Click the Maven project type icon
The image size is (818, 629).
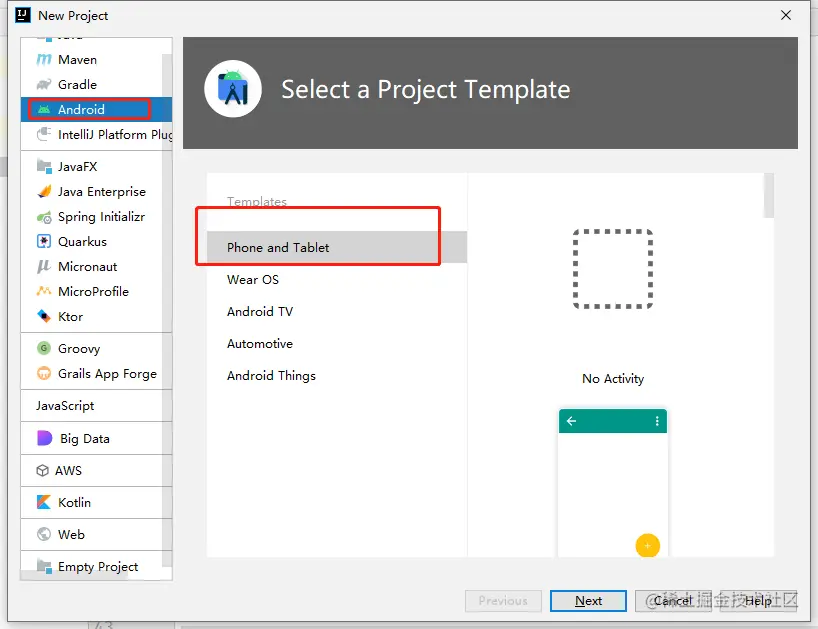(44, 59)
